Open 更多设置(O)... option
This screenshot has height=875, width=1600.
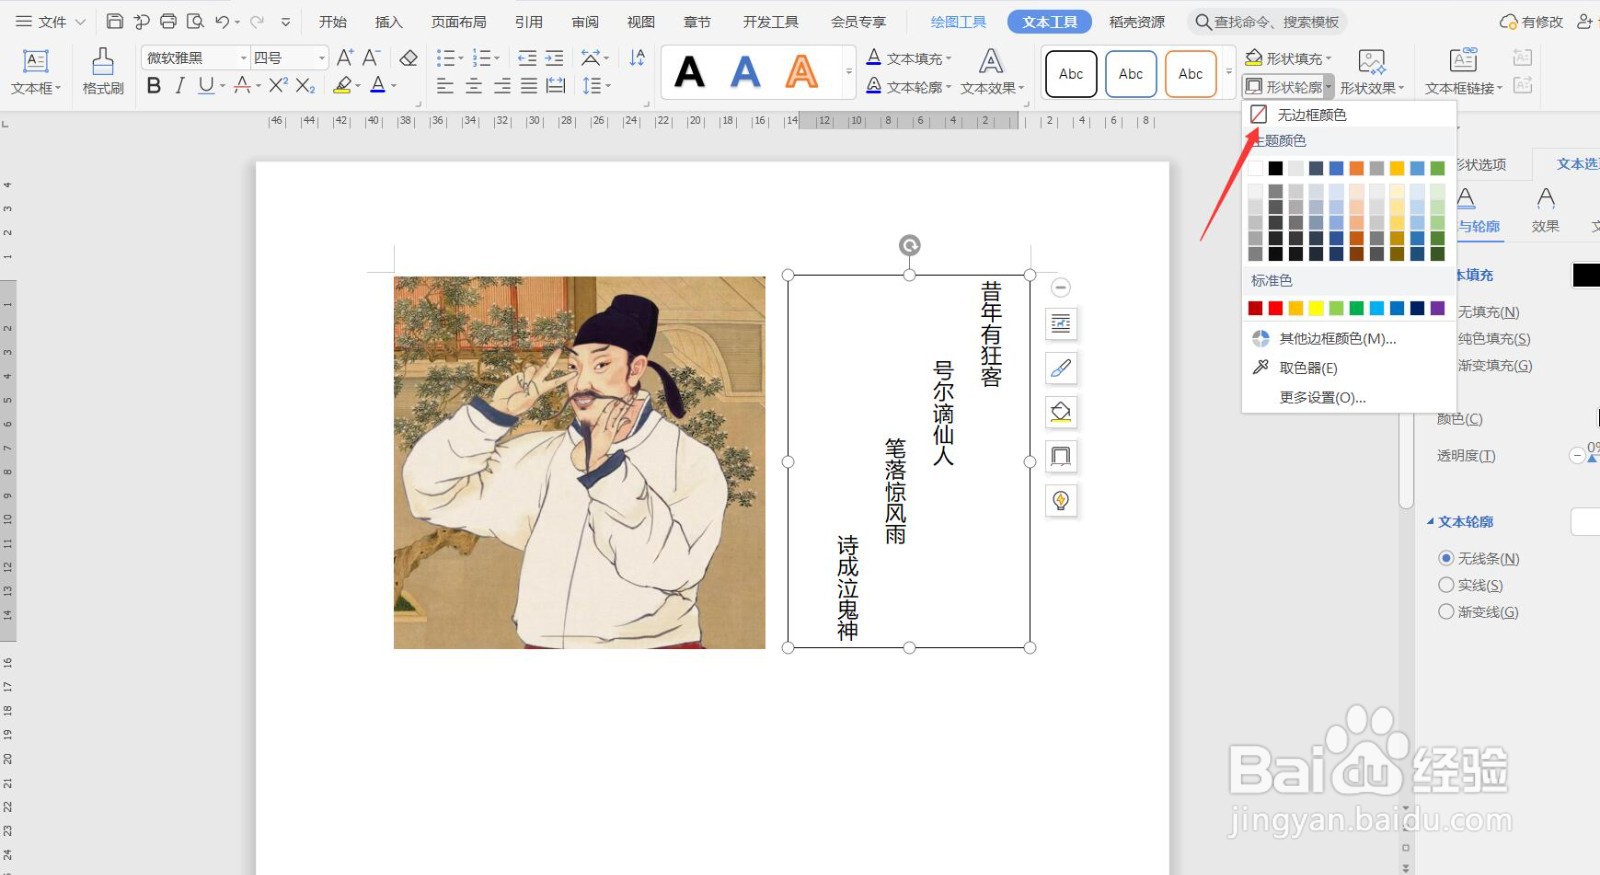[1322, 397]
